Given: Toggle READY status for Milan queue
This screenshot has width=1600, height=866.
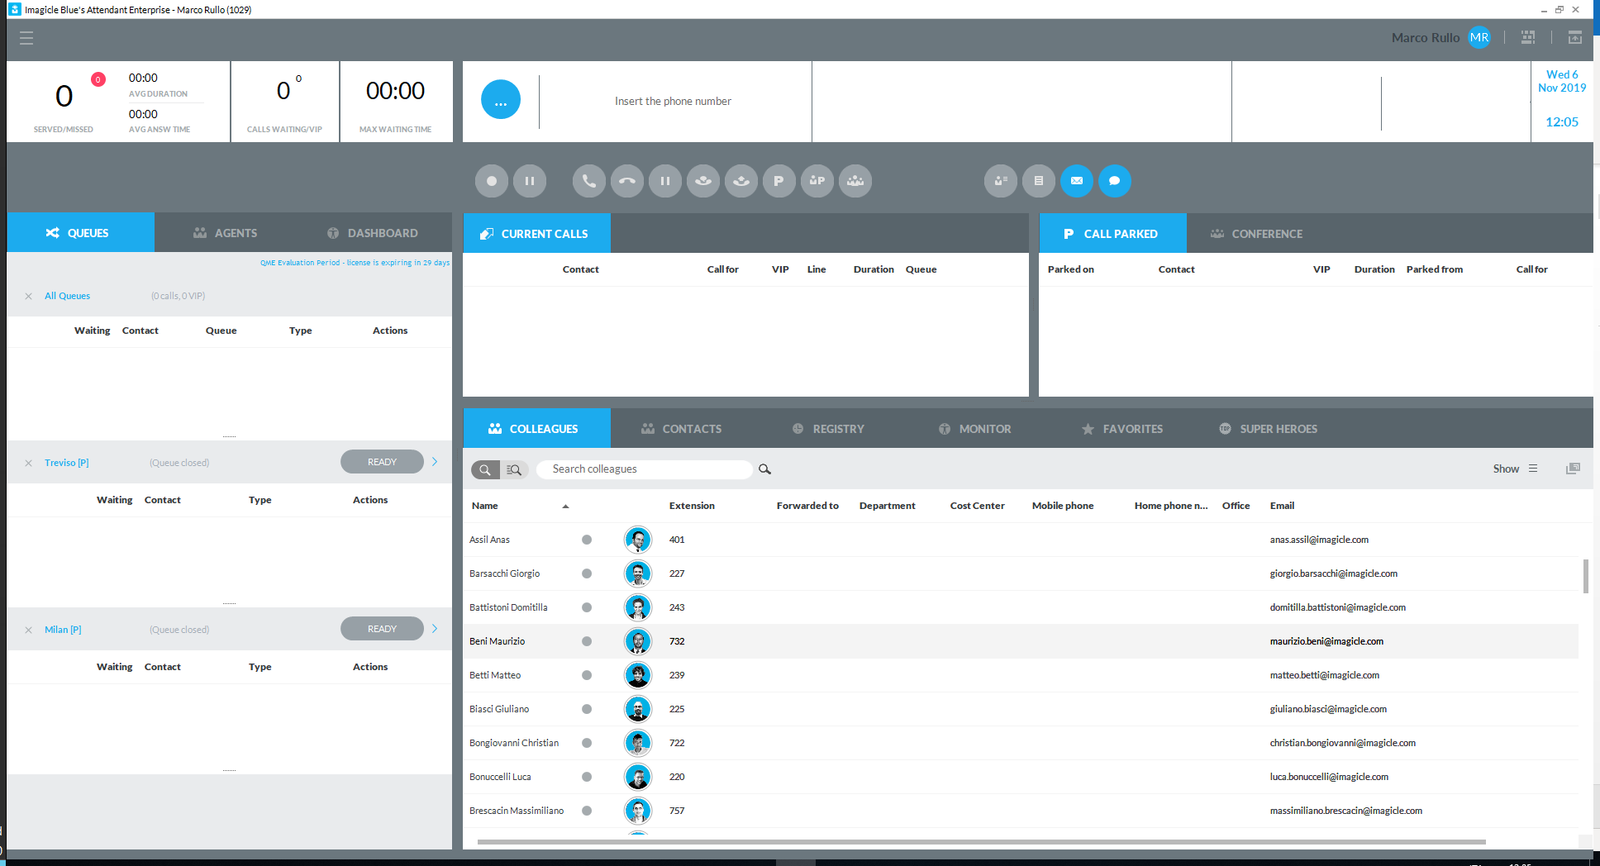Looking at the screenshot, I should click(x=382, y=629).
